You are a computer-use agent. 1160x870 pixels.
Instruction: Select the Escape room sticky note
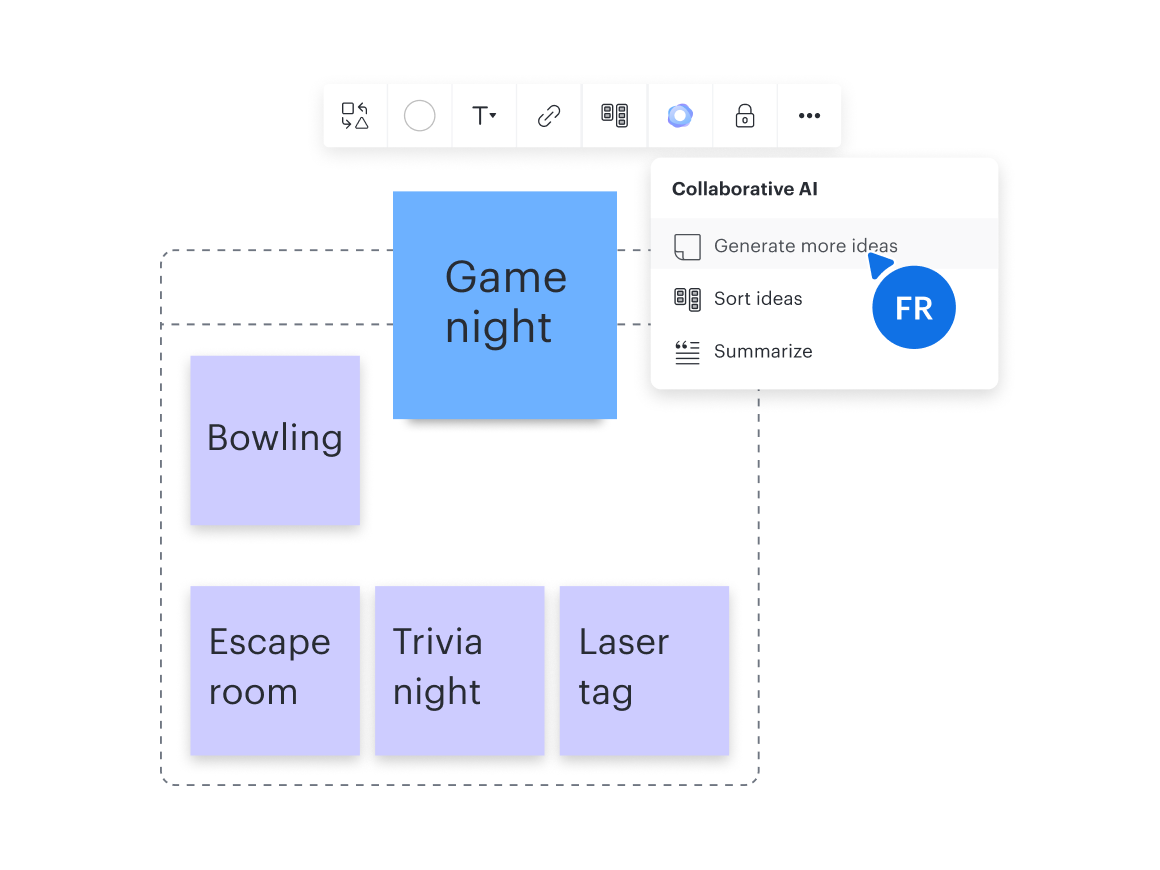click(x=275, y=670)
